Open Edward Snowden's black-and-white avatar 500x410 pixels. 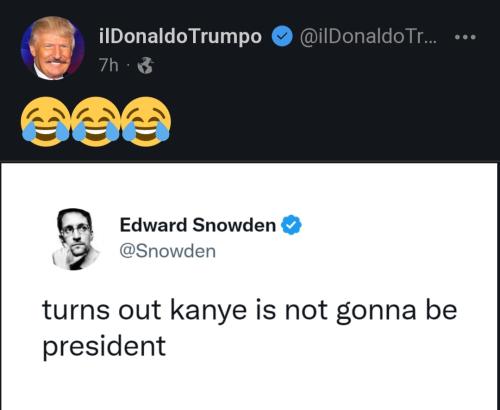tap(75, 239)
